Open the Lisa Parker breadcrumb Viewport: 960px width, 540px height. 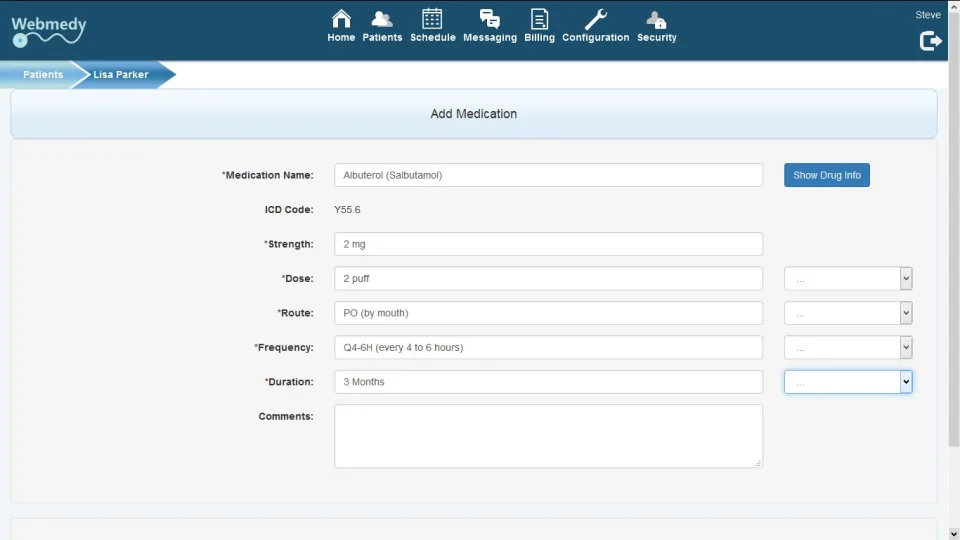point(121,75)
